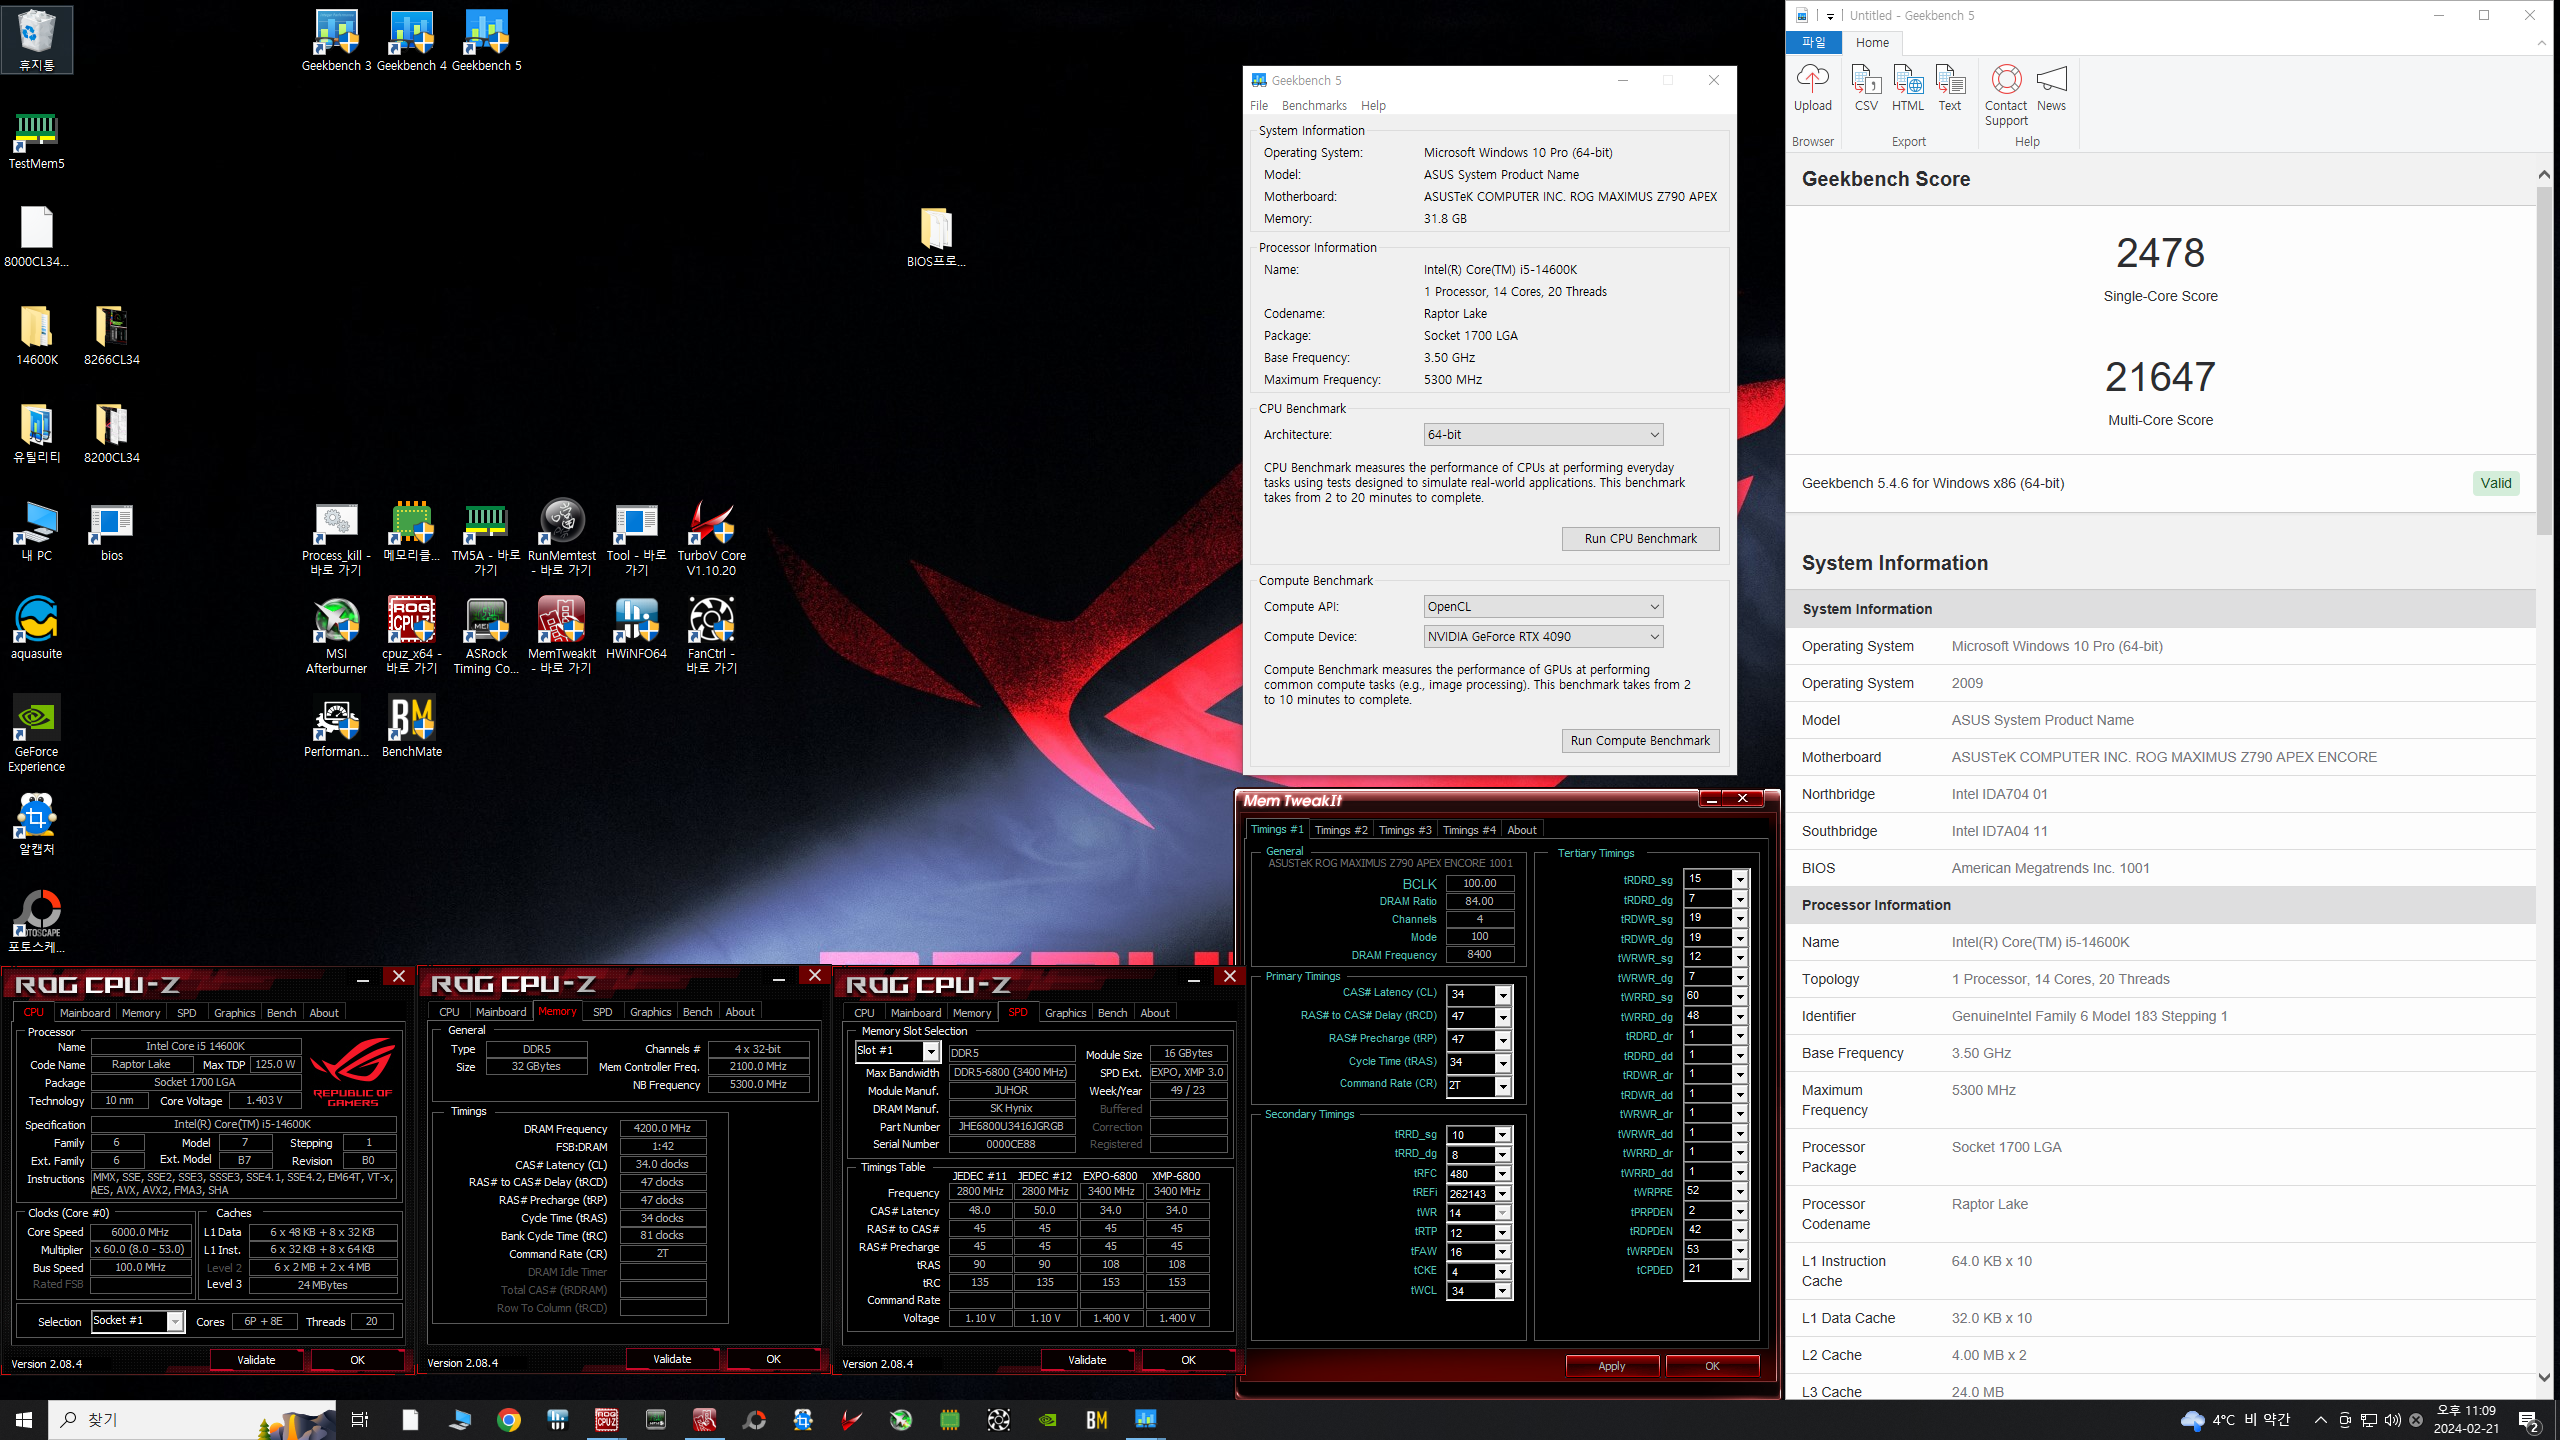Open the Compute API OpenCL dropdown
Screen dimensions: 2560x1440
pos(1543,606)
